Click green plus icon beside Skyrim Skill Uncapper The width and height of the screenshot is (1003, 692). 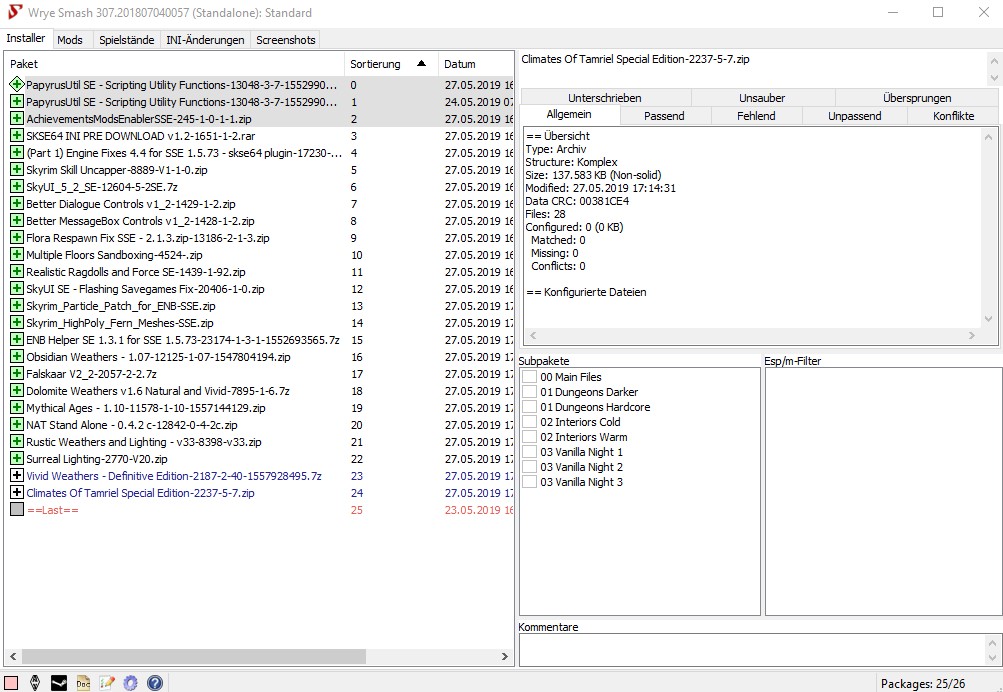(17, 169)
